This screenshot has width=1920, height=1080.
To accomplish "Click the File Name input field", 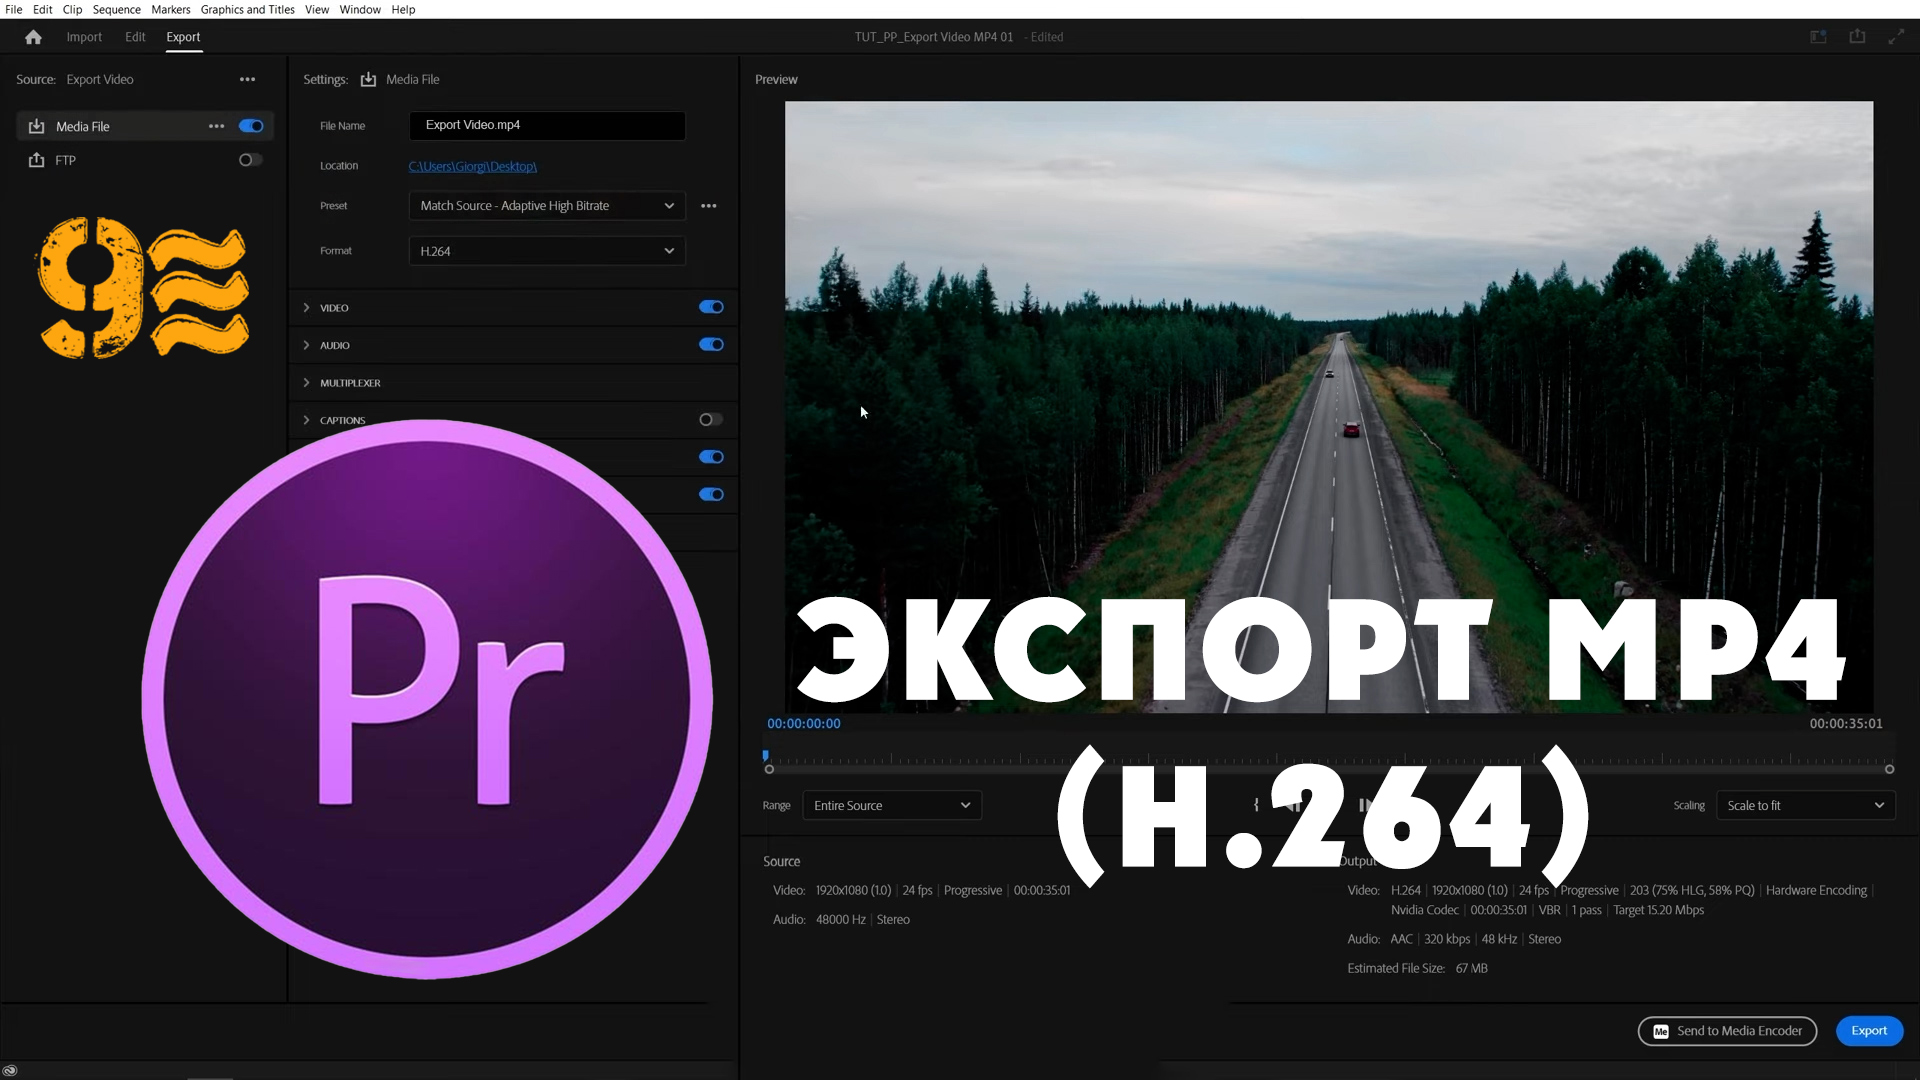I will (547, 126).
